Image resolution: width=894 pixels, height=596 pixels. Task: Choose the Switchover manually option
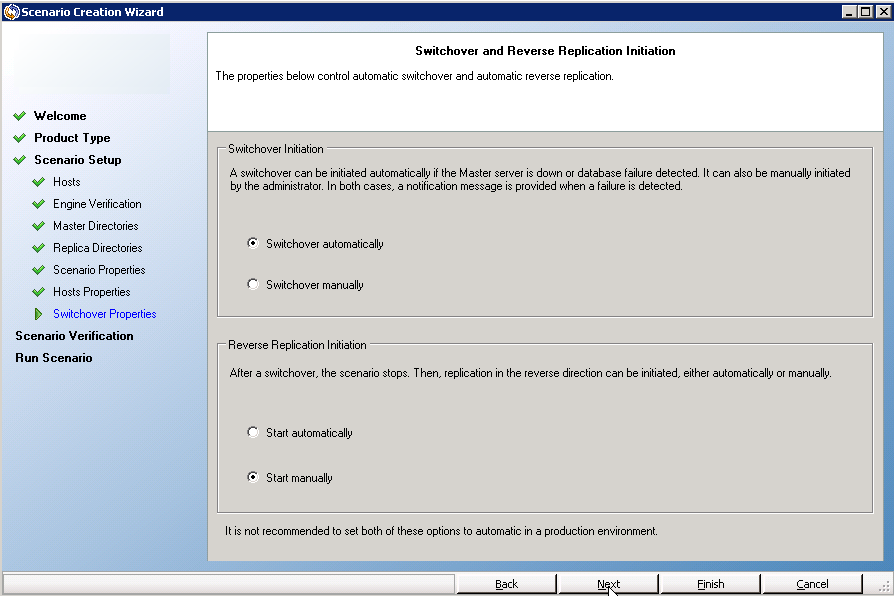tap(253, 284)
